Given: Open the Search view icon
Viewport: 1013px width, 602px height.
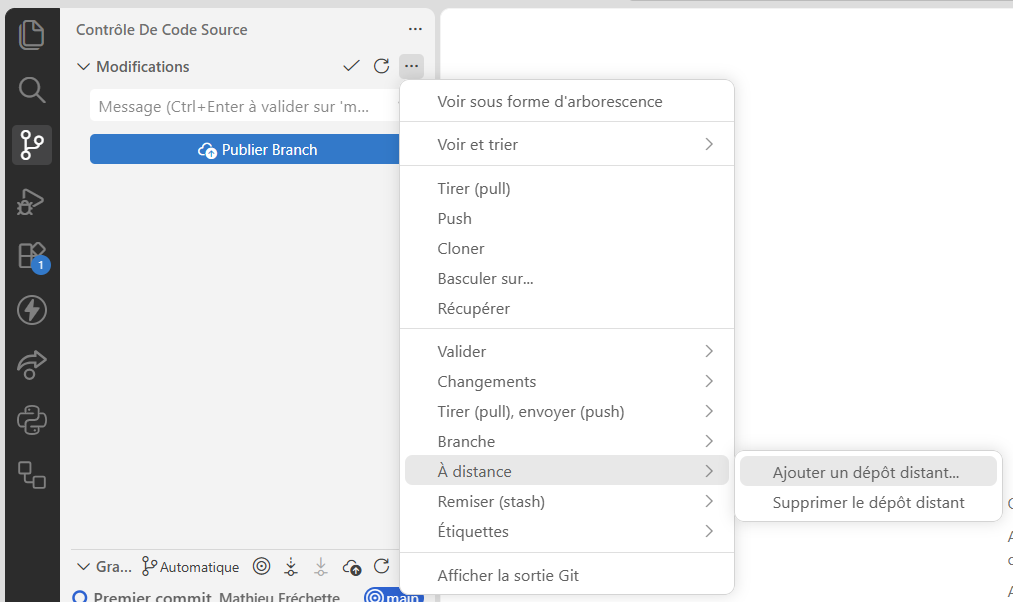Looking at the screenshot, I should [32, 90].
